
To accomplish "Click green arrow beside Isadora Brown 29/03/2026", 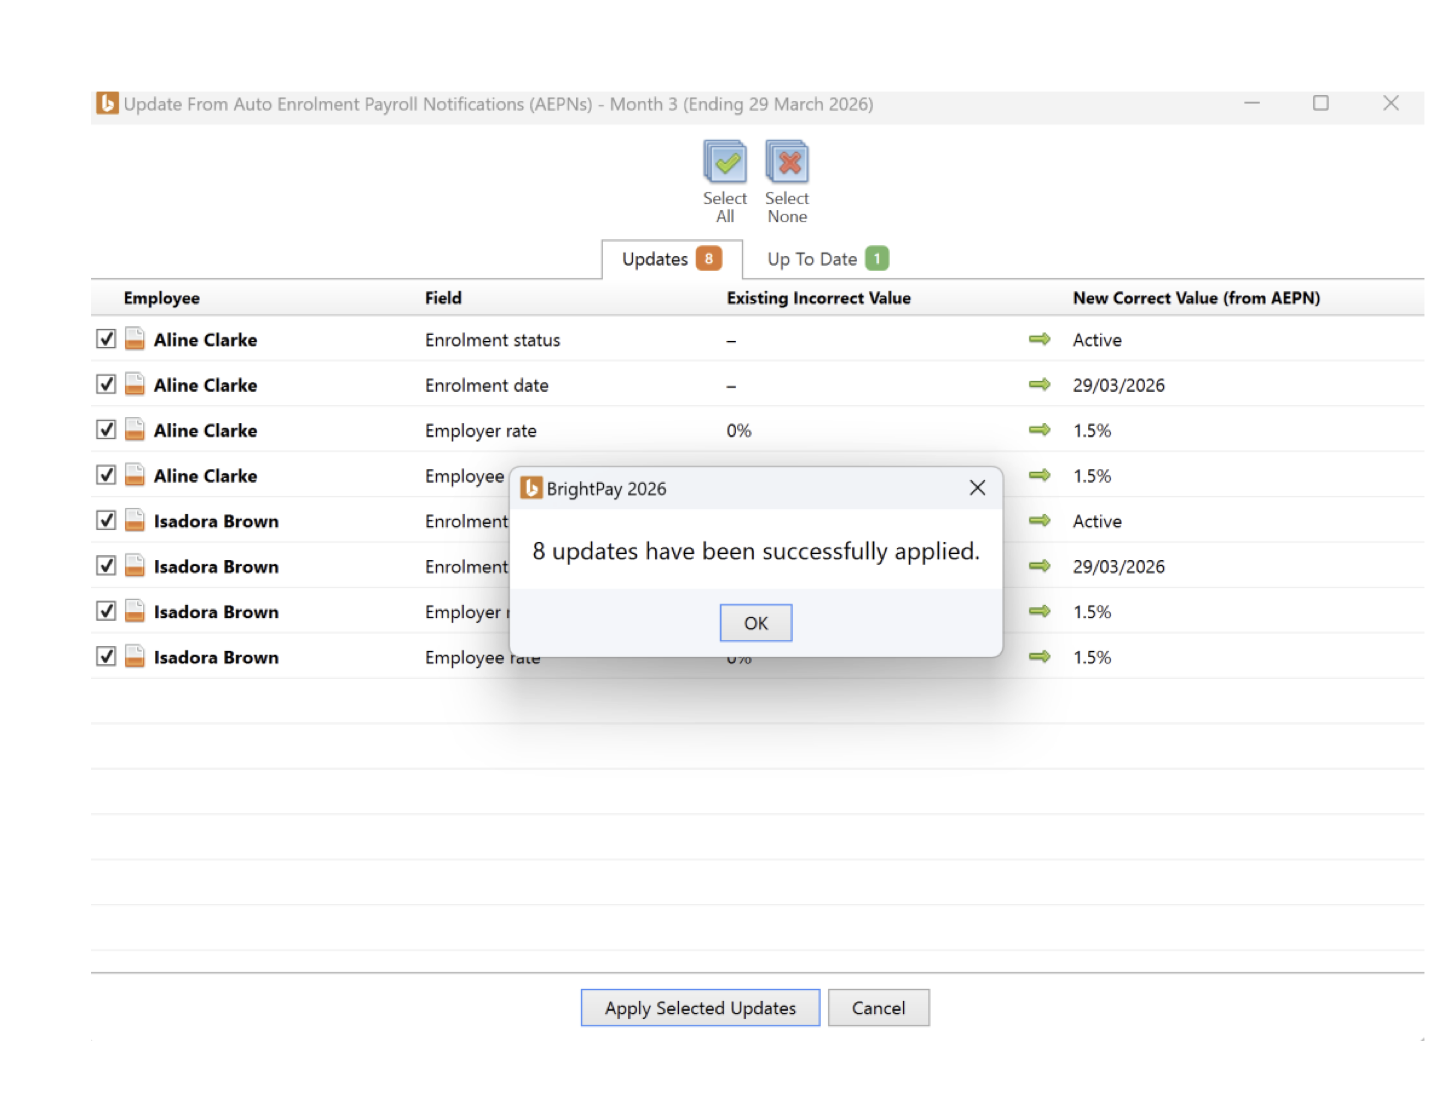I will [1040, 566].
